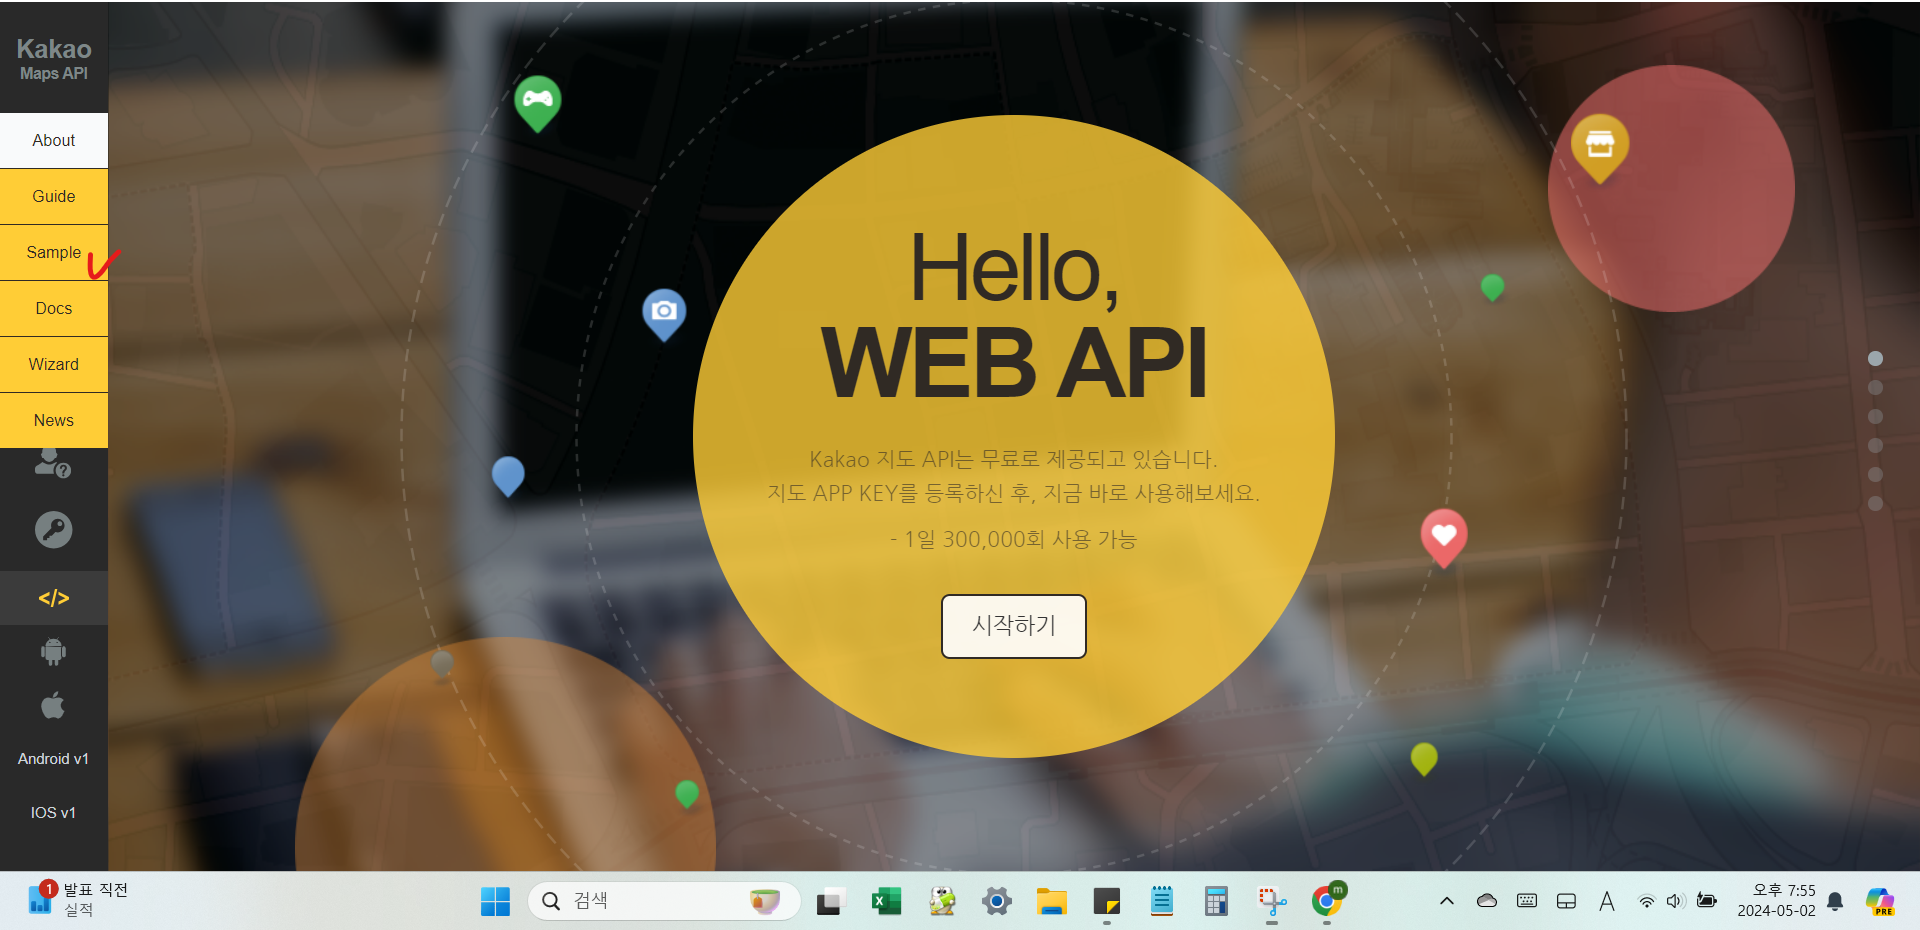Open the Settings gear in taskbar

pos(996,902)
